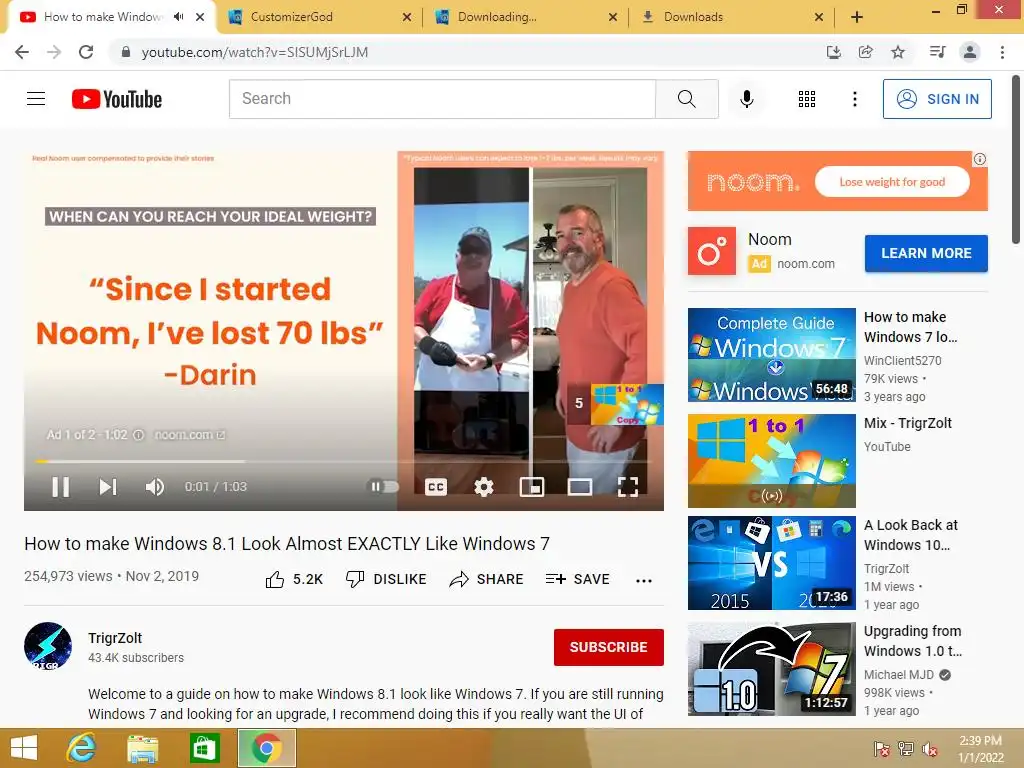Select the How to make Windows tab
Viewport: 1024px width, 768px height.
(x=101, y=17)
